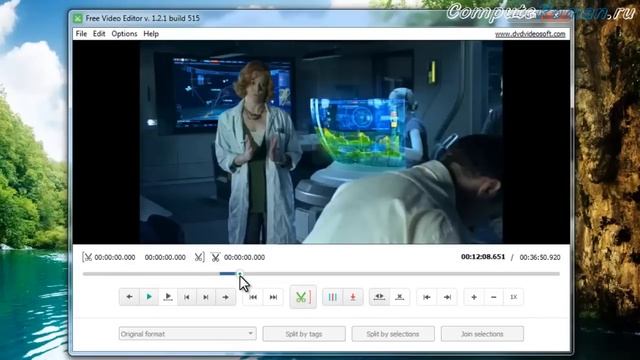Click selection end scissors bracket icon
The height and width of the screenshot is (360, 640).
[x=199, y=257]
